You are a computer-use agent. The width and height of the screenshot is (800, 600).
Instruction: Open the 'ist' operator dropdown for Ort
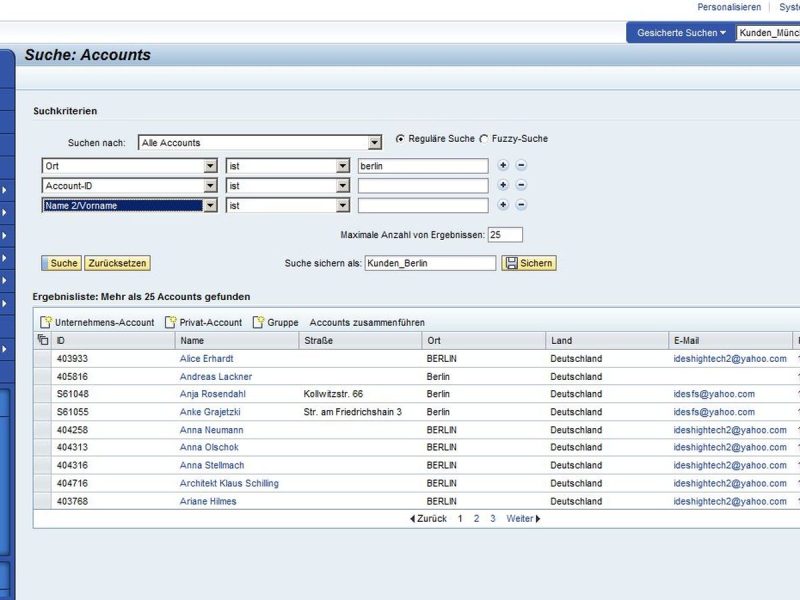coord(343,166)
